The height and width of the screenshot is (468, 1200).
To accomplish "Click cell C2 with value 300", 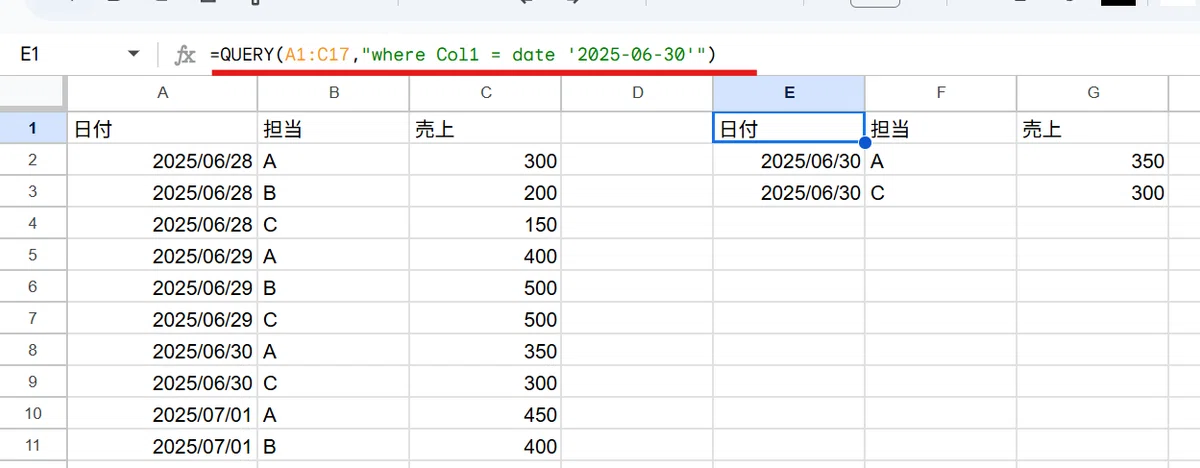I will pyautogui.click(x=485, y=160).
